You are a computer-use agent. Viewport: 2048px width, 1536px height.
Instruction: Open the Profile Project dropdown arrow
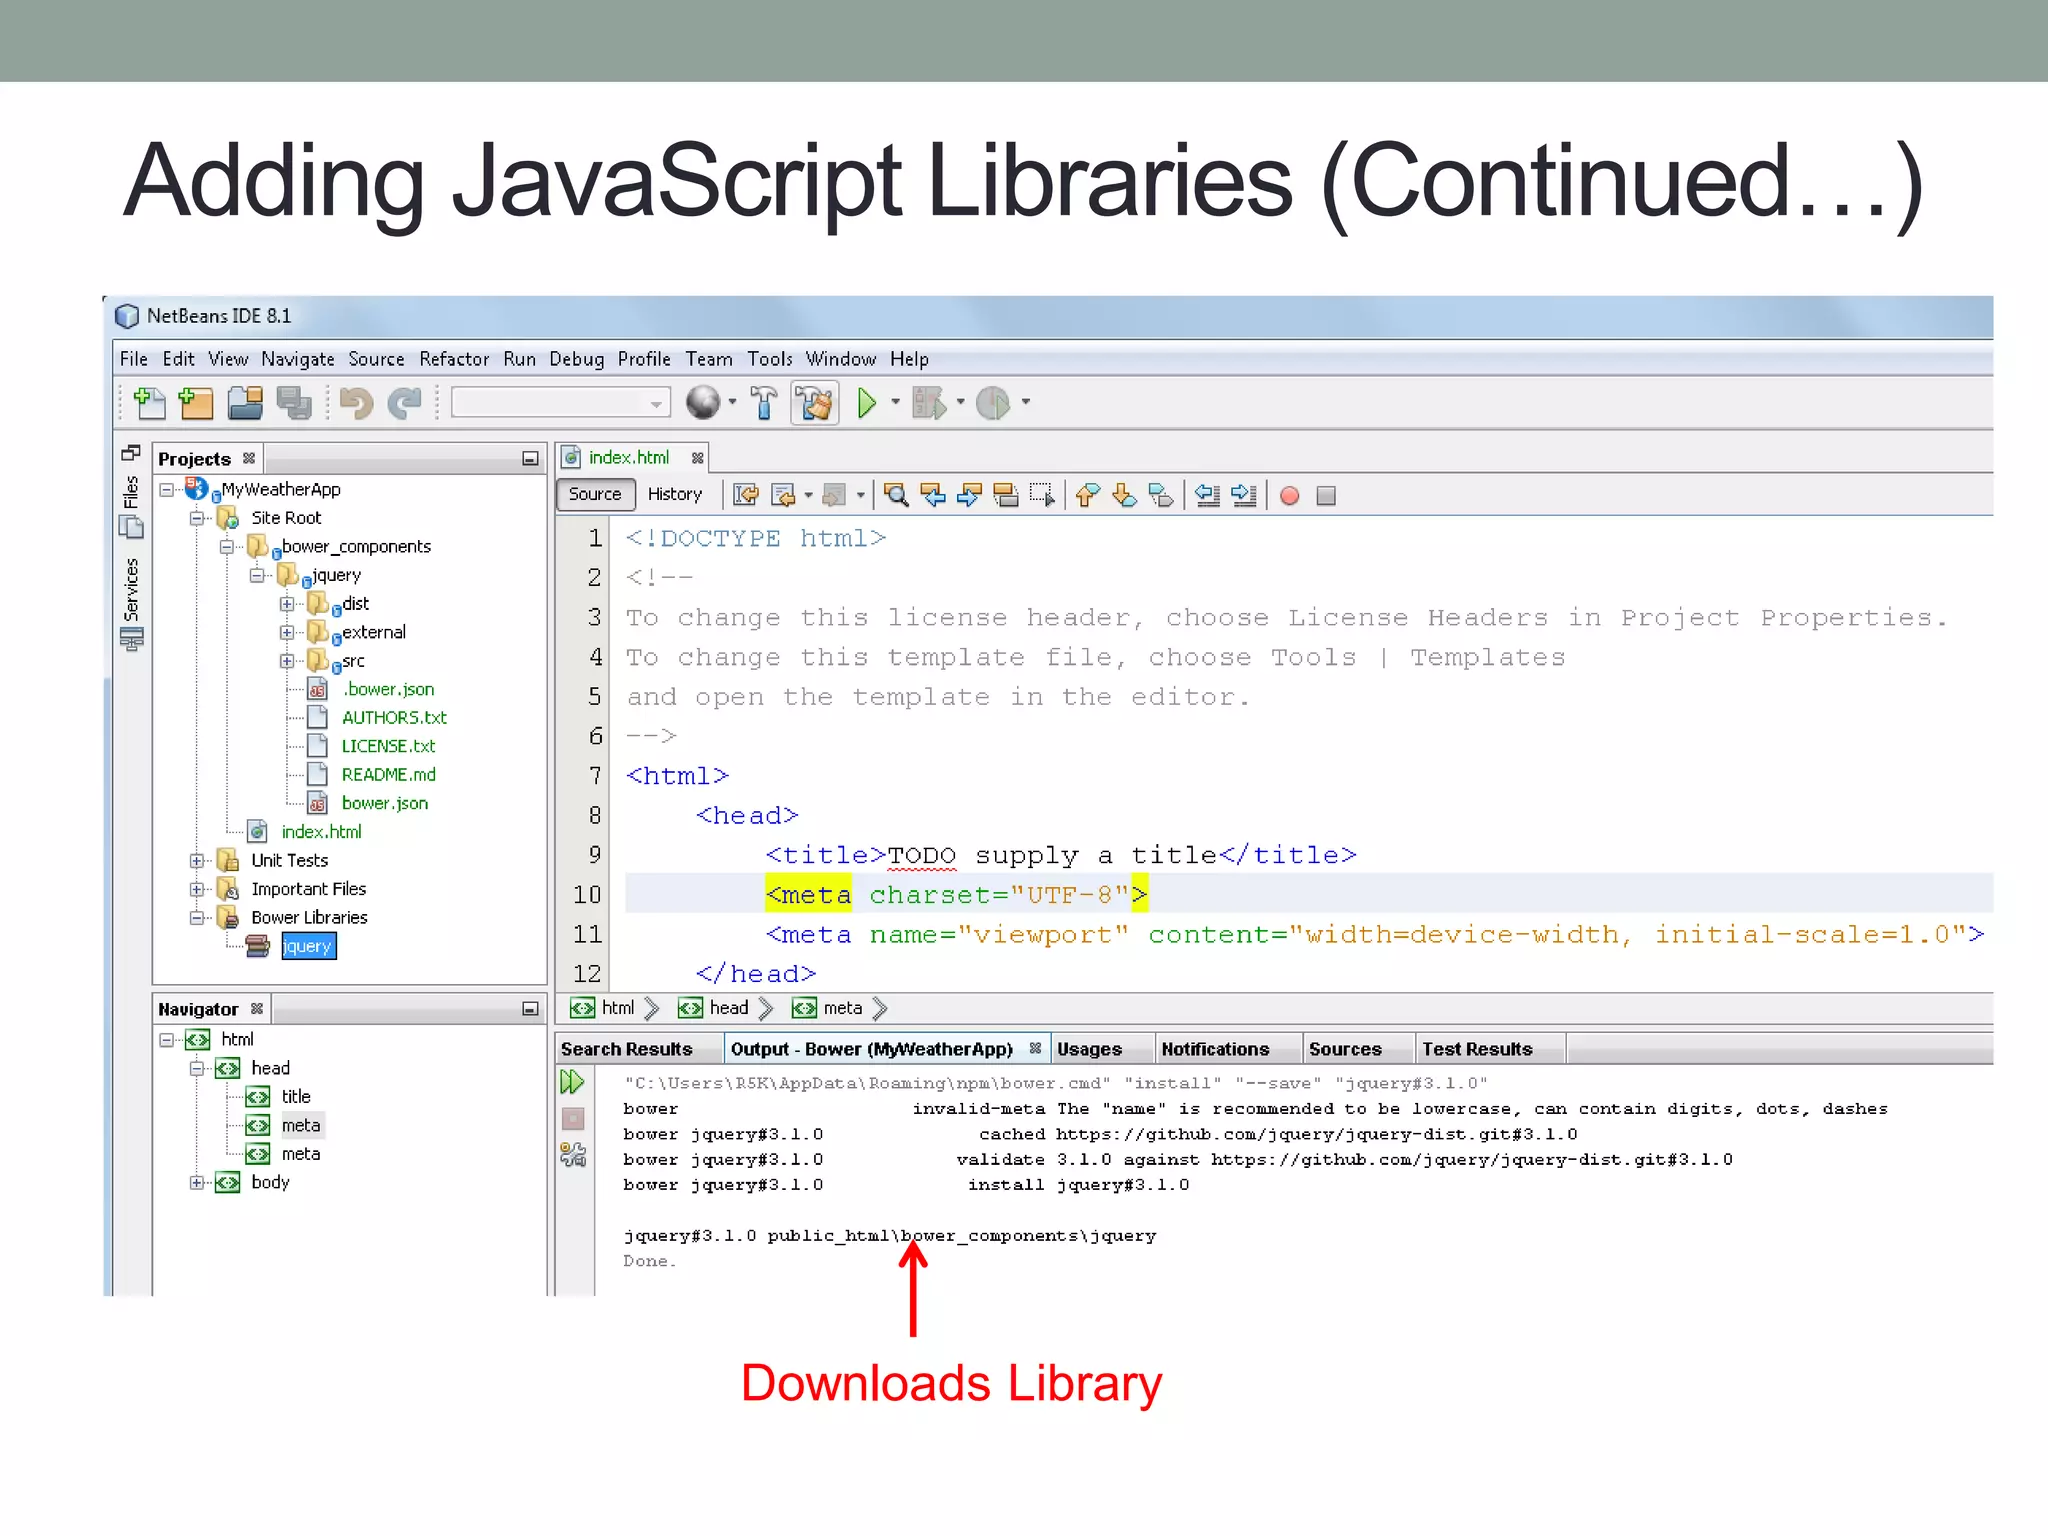(1025, 403)
